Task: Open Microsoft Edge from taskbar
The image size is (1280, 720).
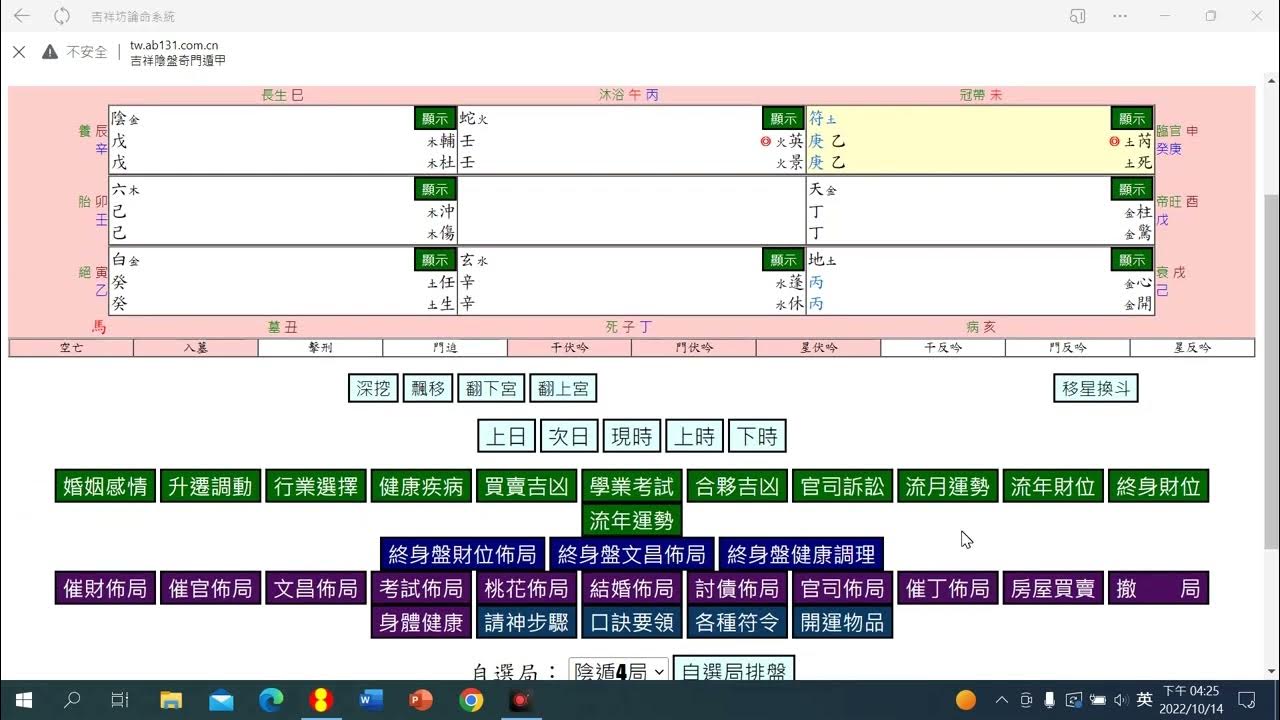Action: (271, 700)
